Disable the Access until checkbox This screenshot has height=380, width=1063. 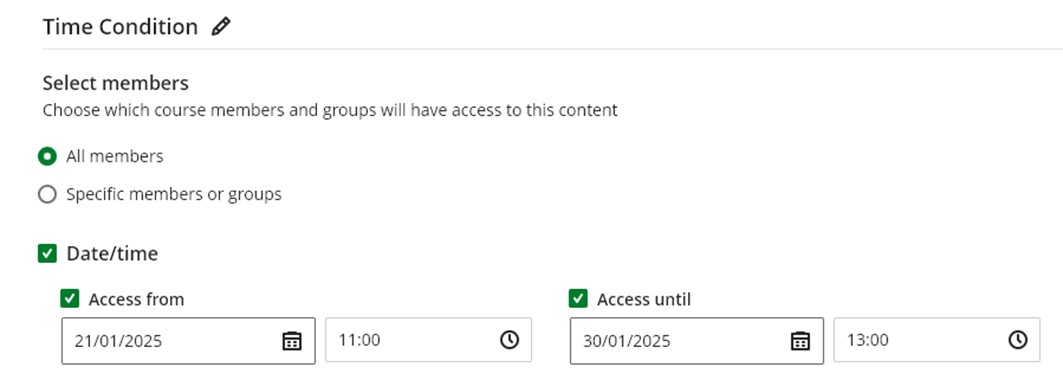[578, 299]
